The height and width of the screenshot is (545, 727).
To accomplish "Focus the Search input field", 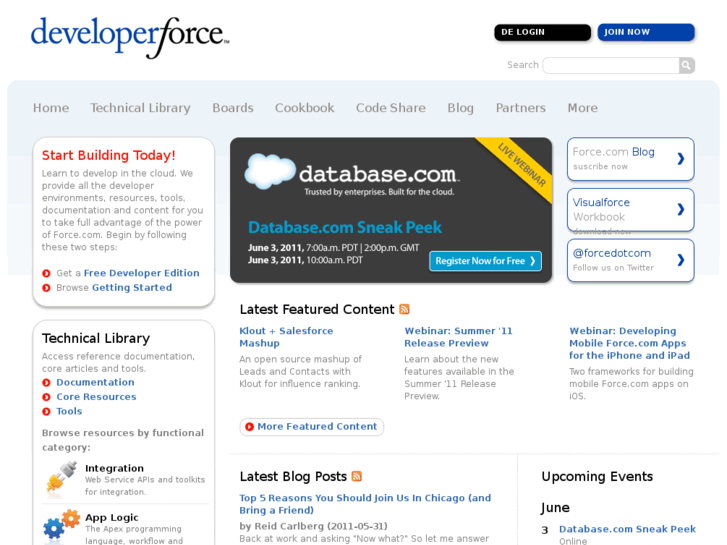I will pos(611,65).
